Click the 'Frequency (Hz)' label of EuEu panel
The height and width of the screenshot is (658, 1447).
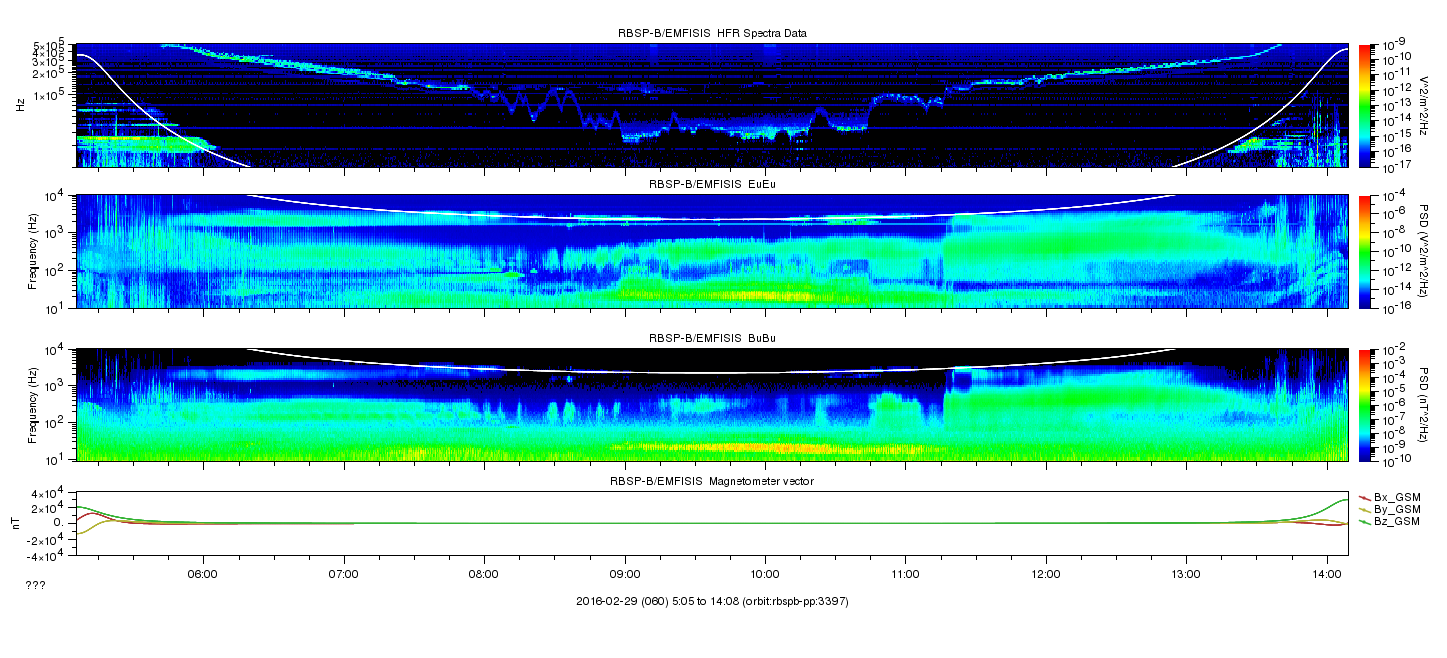[x=34, y=251]
